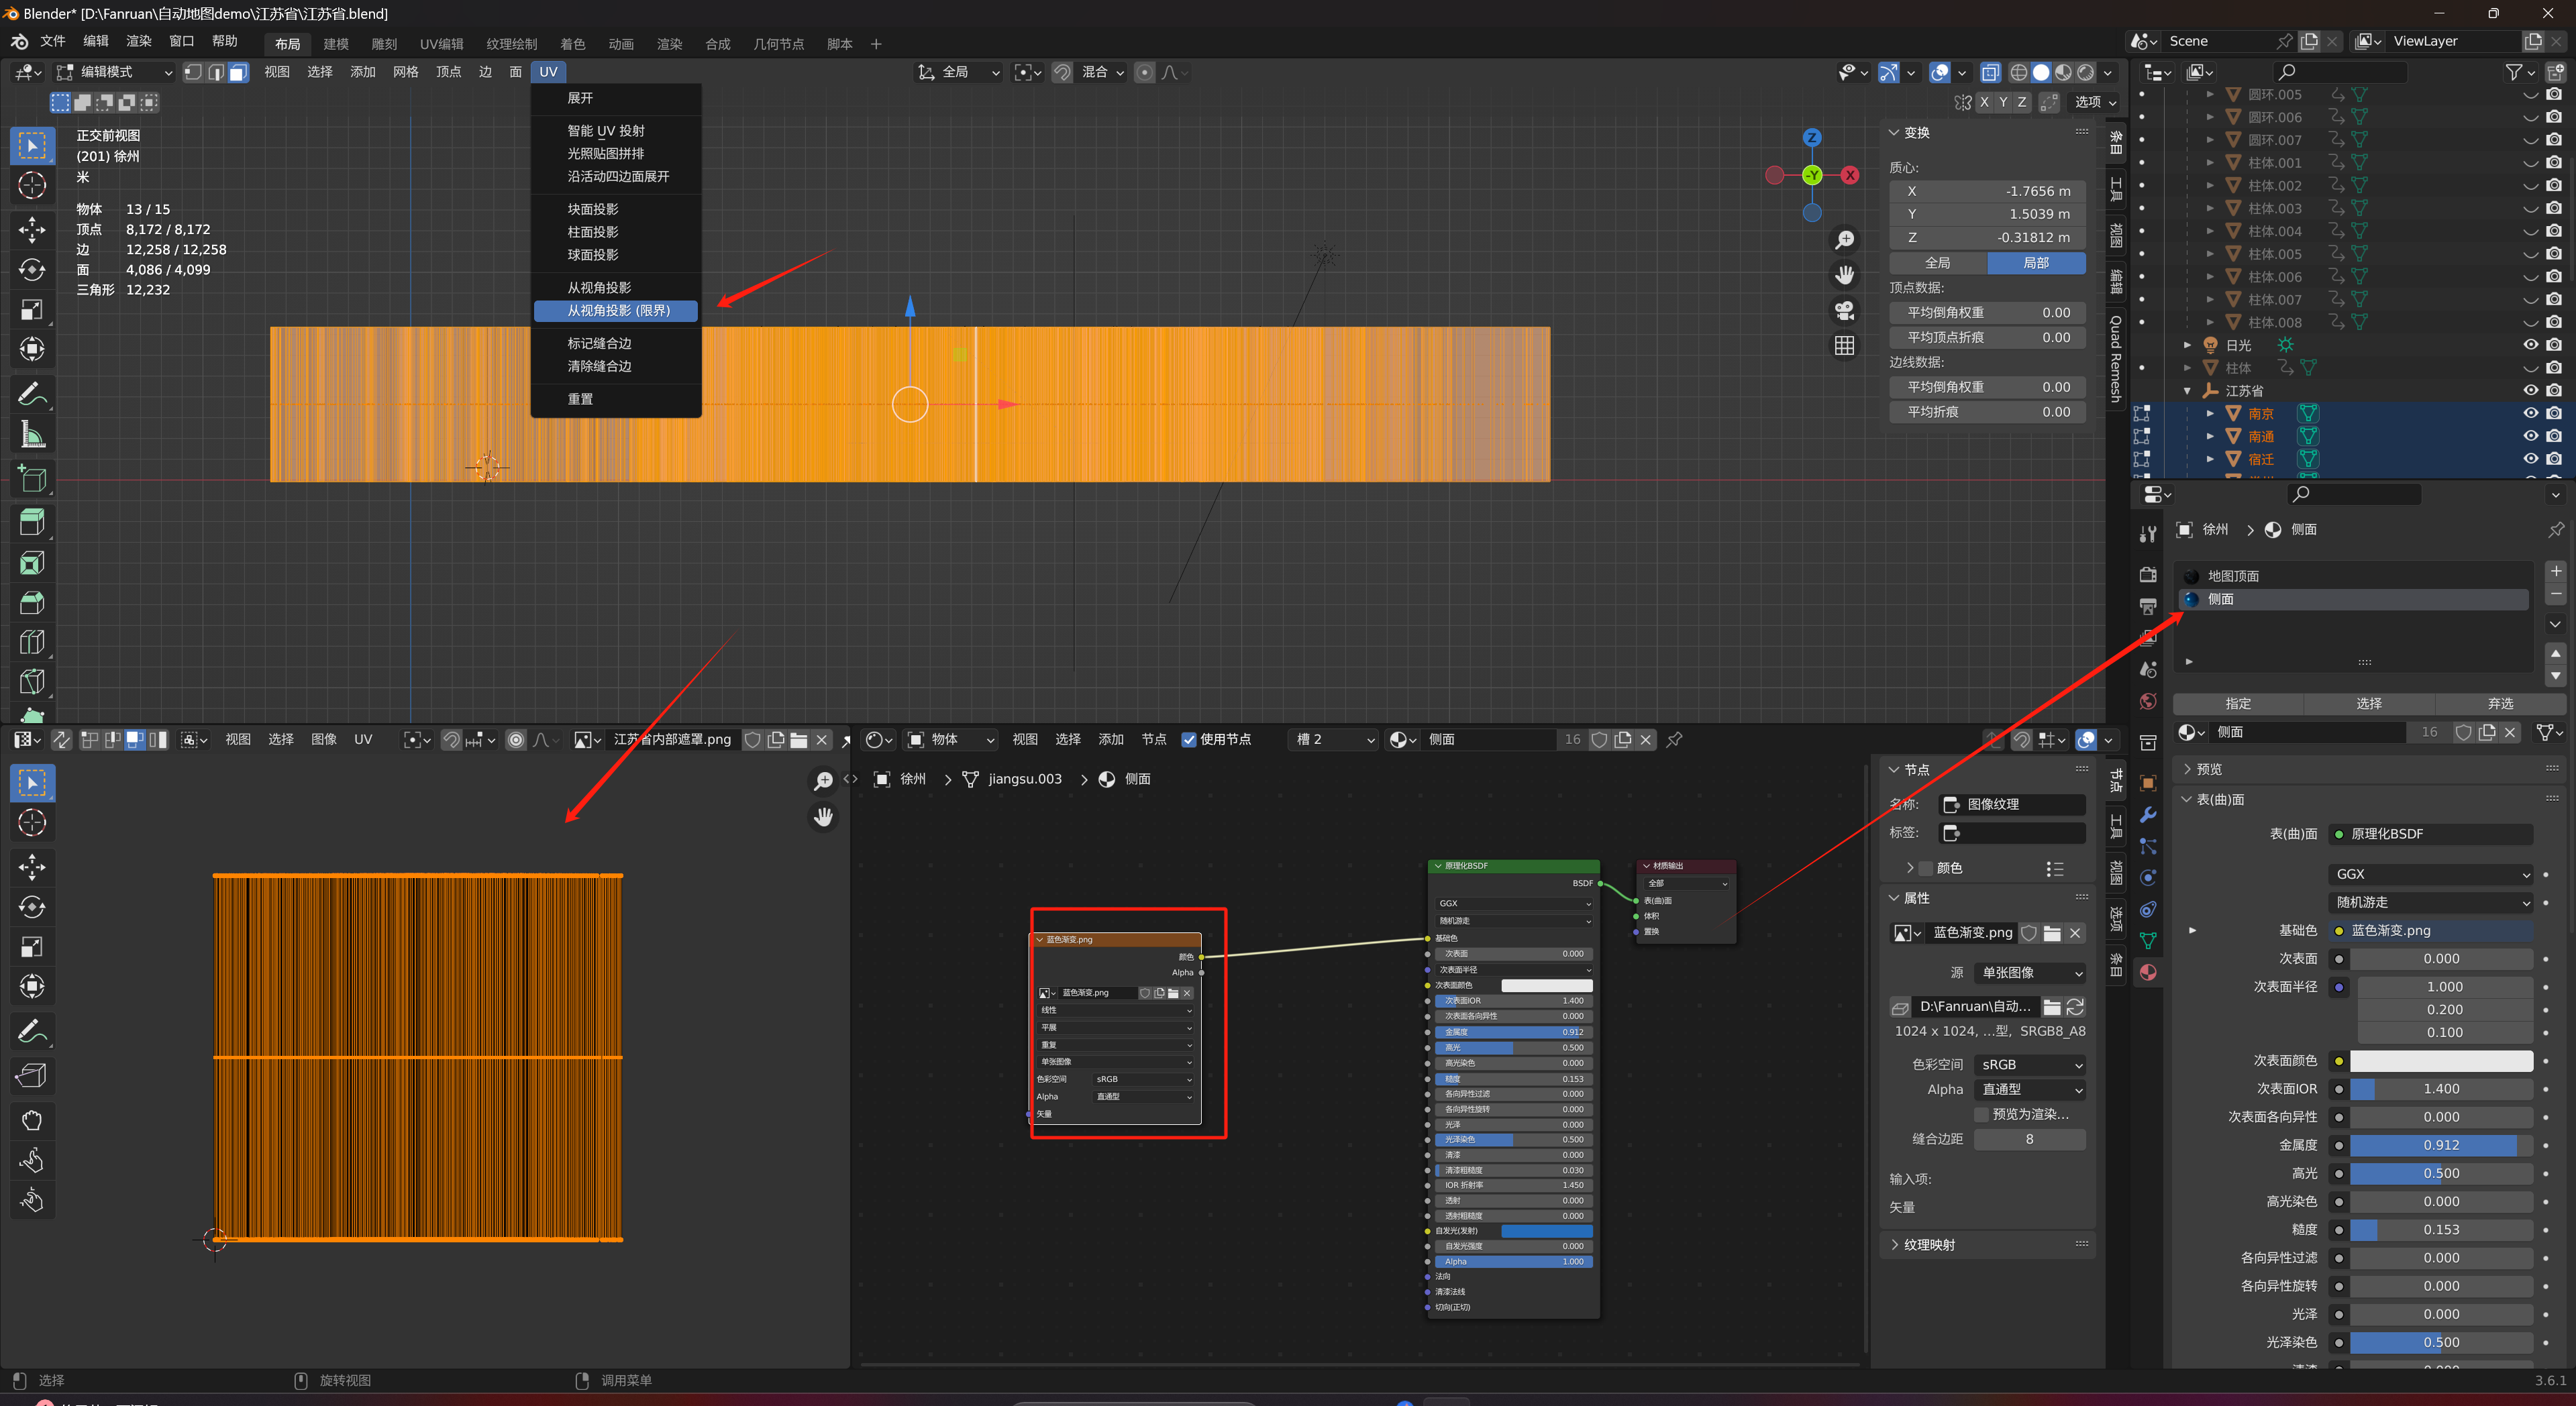Switch perspective/orthographic grid icon
Viewport: 2576px width, 1406px height.
point(1845,346)
